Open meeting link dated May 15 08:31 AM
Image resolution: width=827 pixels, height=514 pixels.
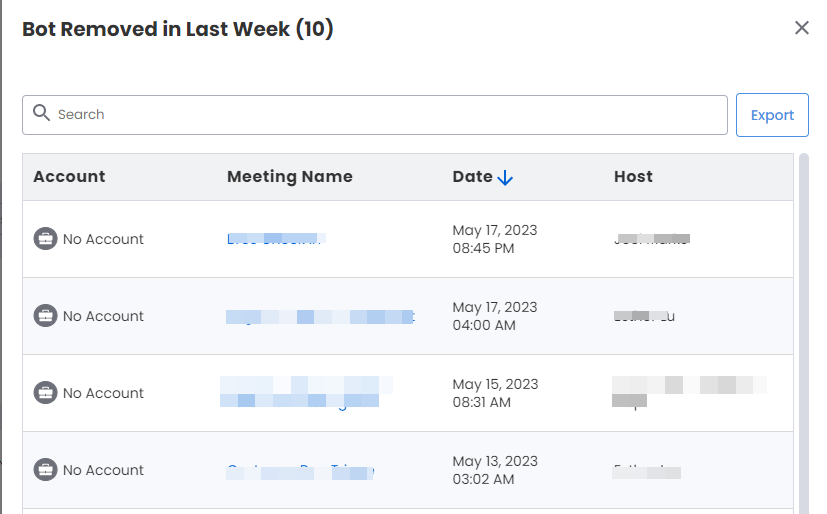tap(306, 393)
